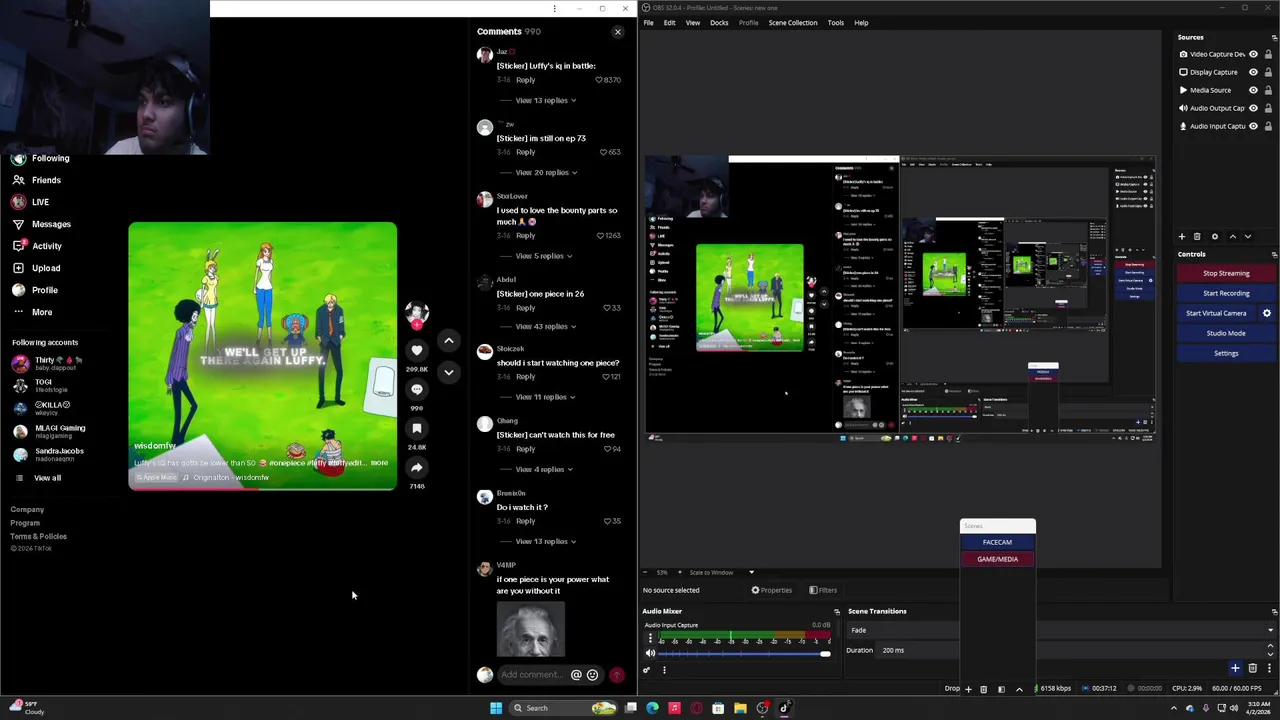This screenshot has height=720, width=1280.
Task: Select the GAME/MEDIA scene
Action: (x=997, y=559)
